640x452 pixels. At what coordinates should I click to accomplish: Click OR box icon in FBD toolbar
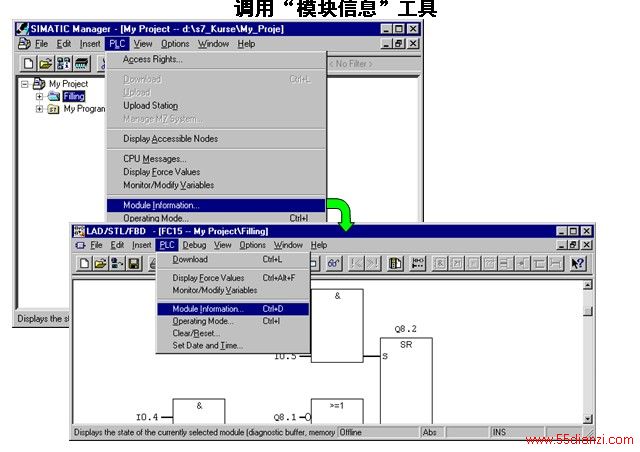click(x=456, y=263)
